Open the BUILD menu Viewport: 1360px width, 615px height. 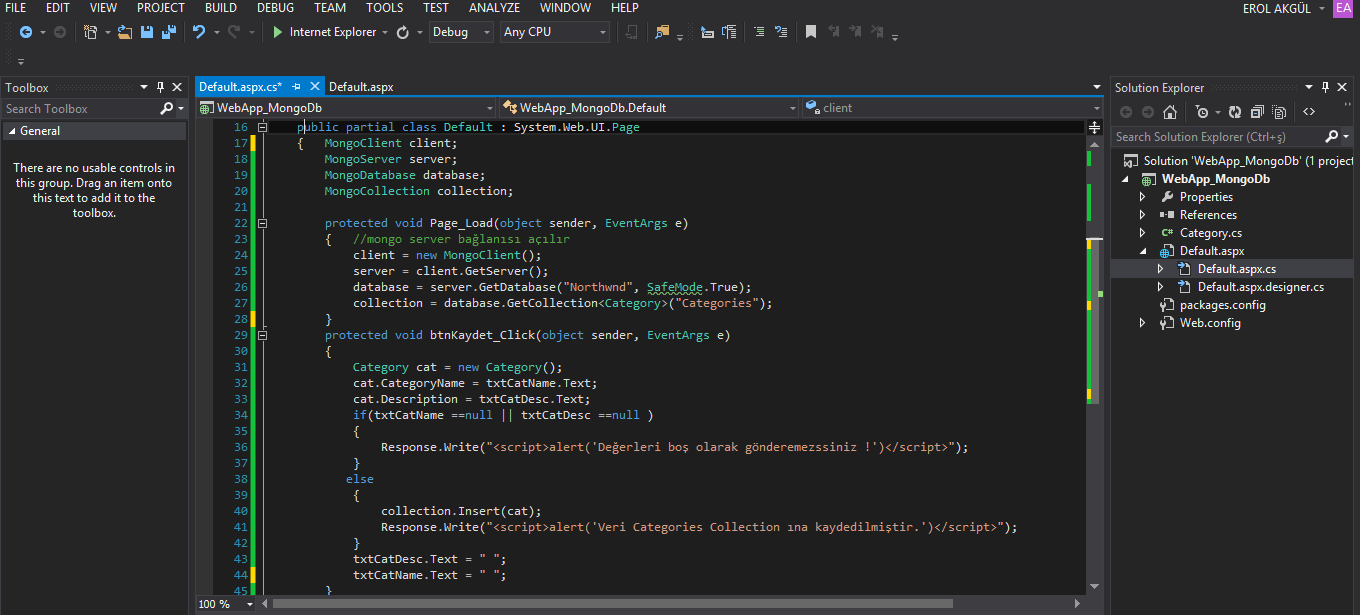tap(221, 8)
